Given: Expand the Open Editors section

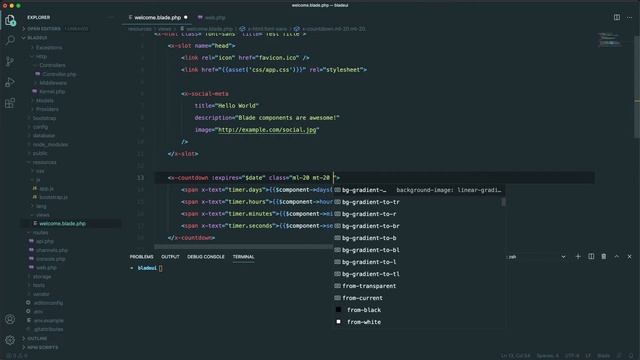Looking at the screenshot, I should coord(43,29).
